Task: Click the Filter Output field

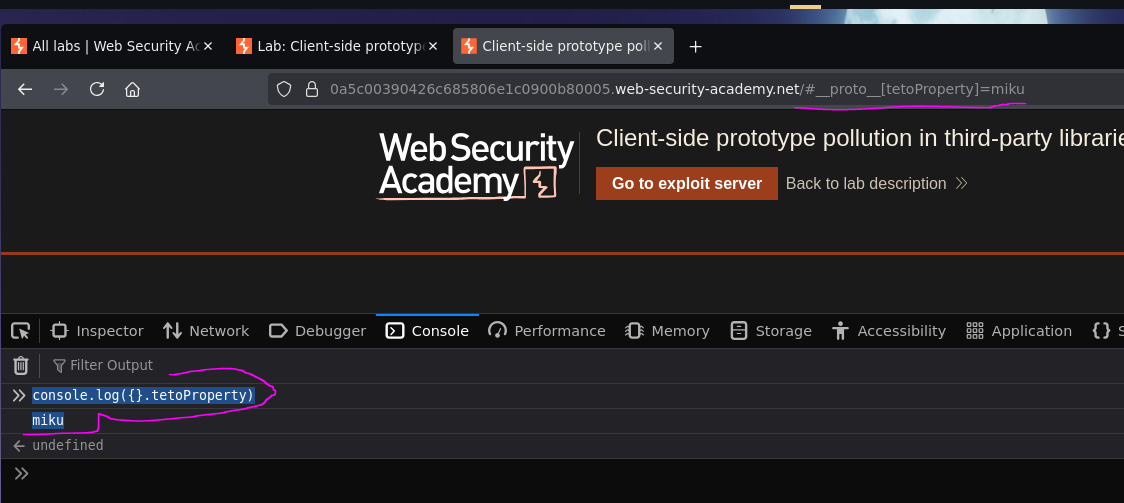Action: [103, 365]
